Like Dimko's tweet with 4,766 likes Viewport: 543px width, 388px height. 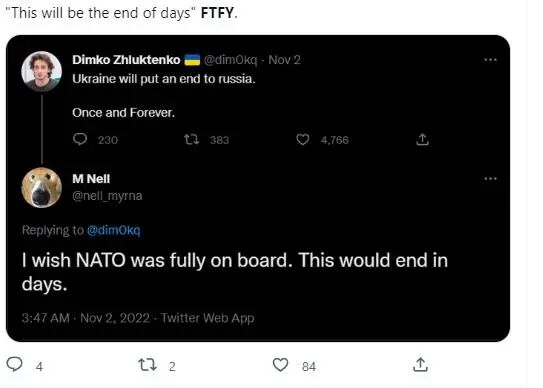point(303,140)
